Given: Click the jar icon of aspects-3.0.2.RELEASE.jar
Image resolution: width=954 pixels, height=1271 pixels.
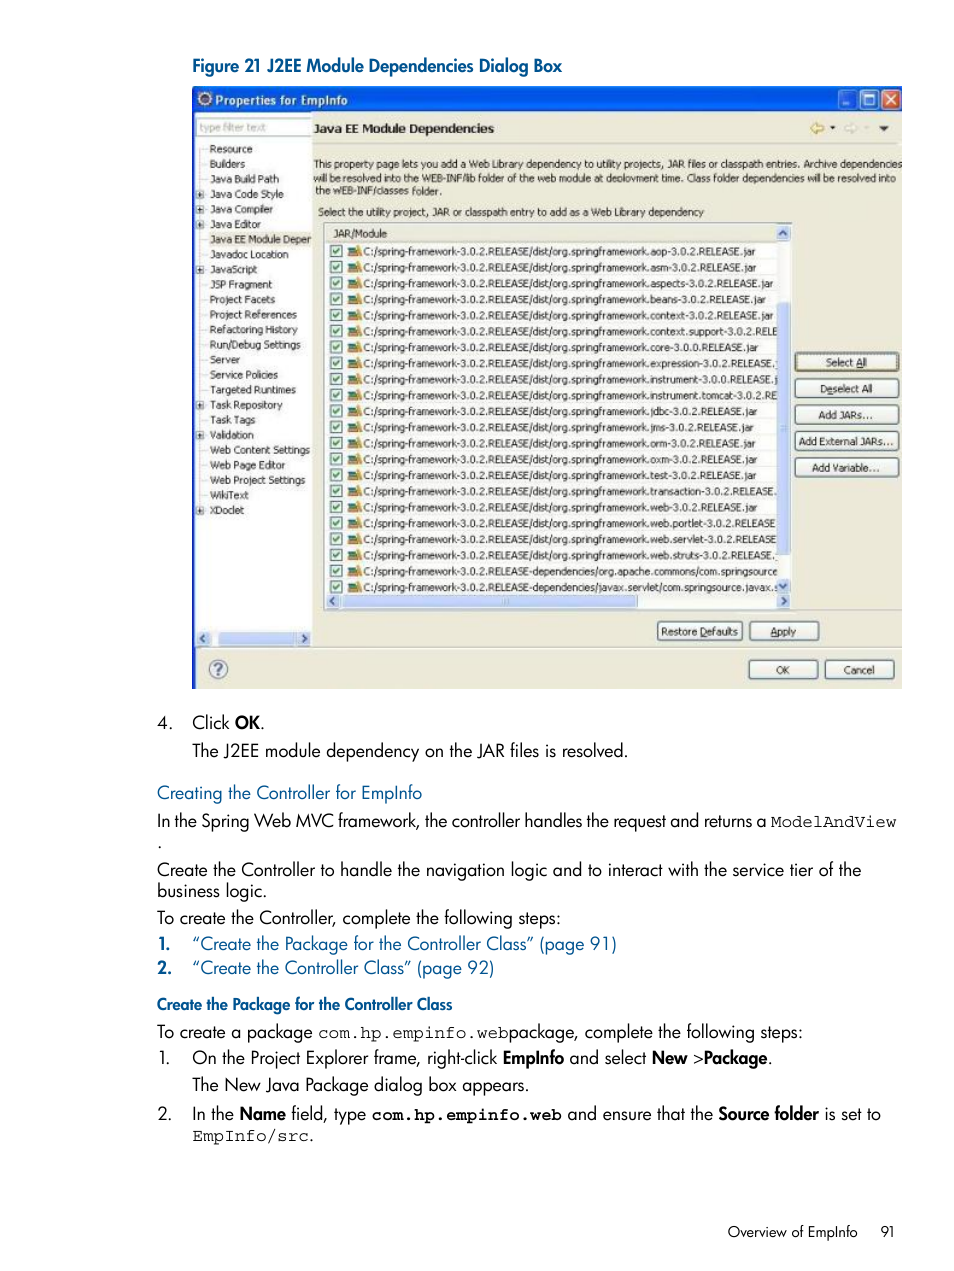Looking at the screenshot, I should [x=353, y=284].
